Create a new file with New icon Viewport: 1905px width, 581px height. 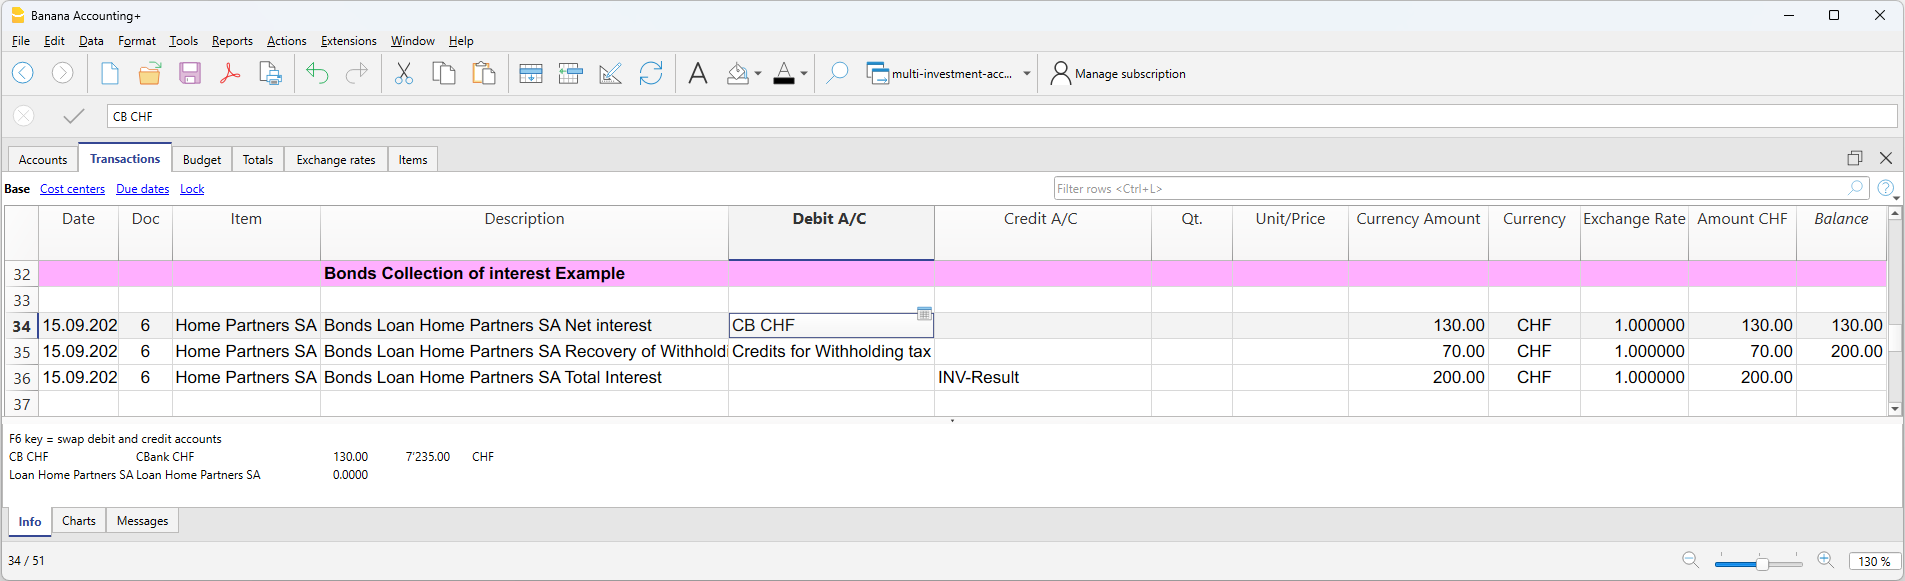pos(110,73)
